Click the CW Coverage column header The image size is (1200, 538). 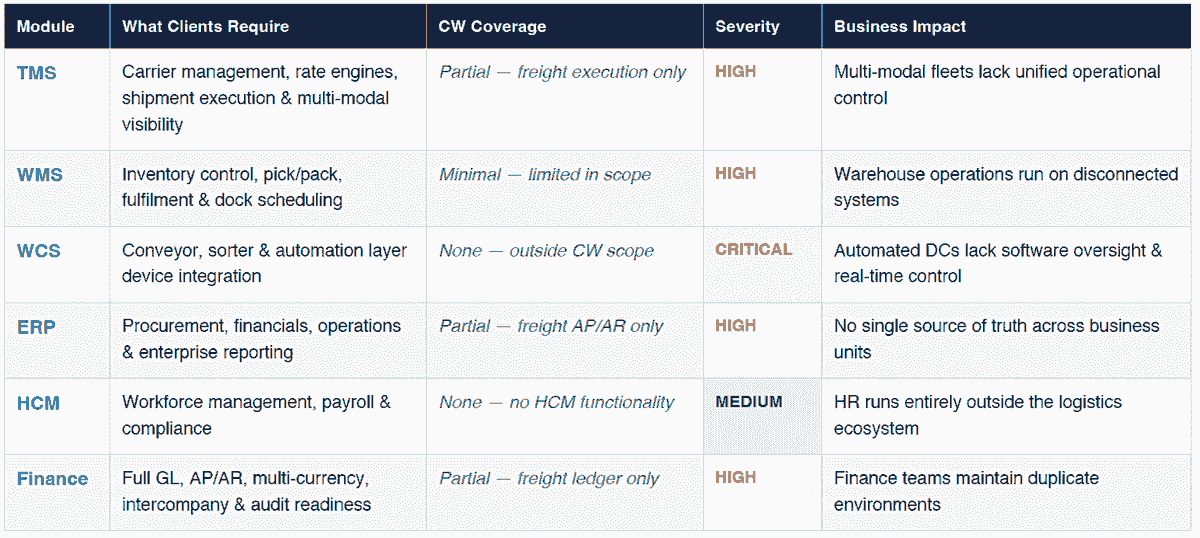(x=492, y=26)
